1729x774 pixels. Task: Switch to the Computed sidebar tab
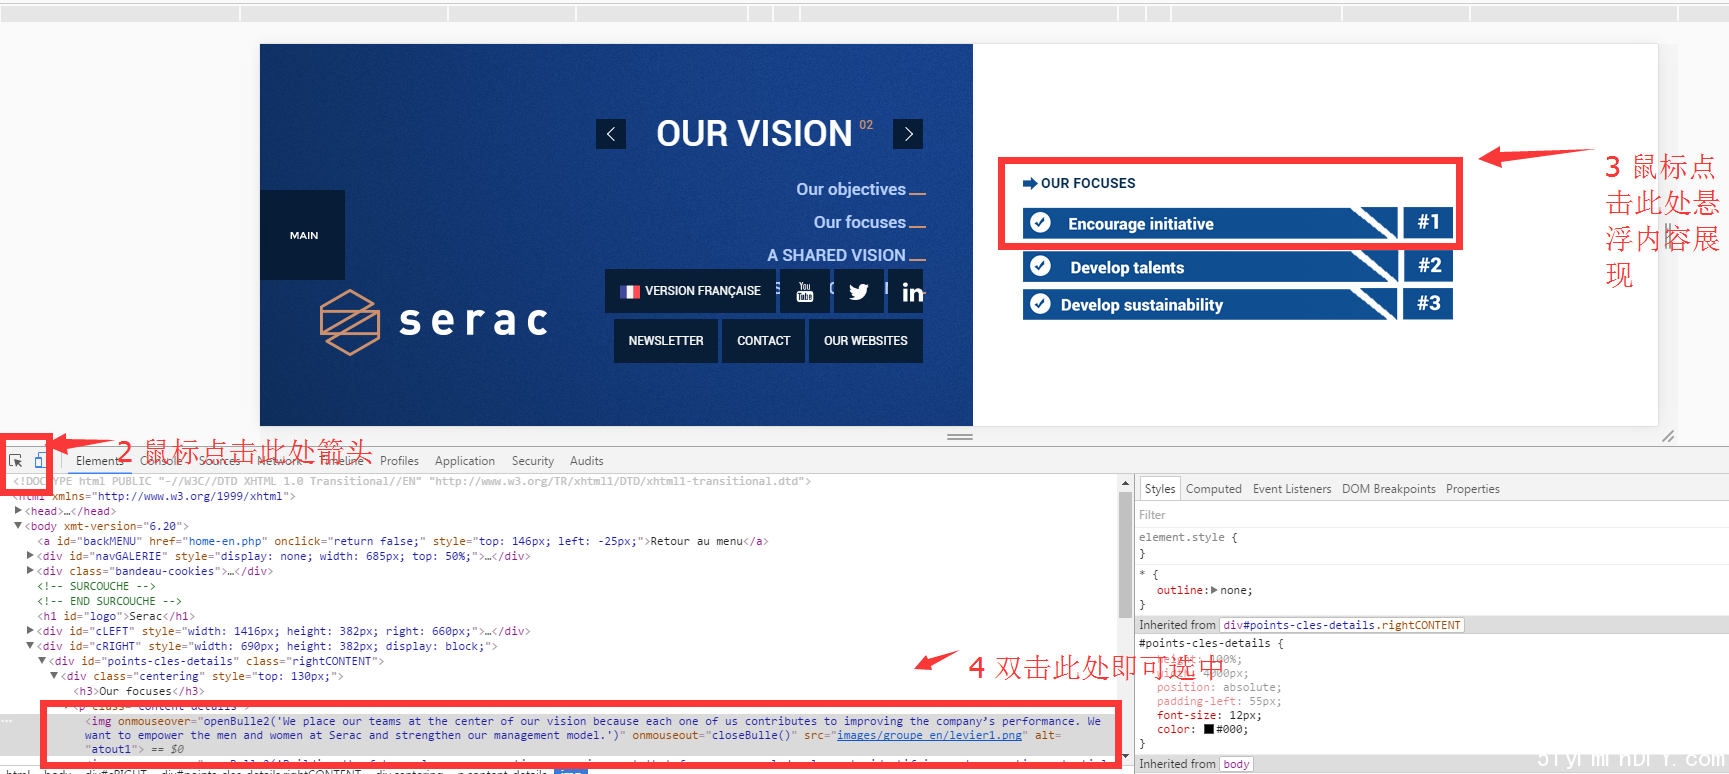tap(1214, 489)
